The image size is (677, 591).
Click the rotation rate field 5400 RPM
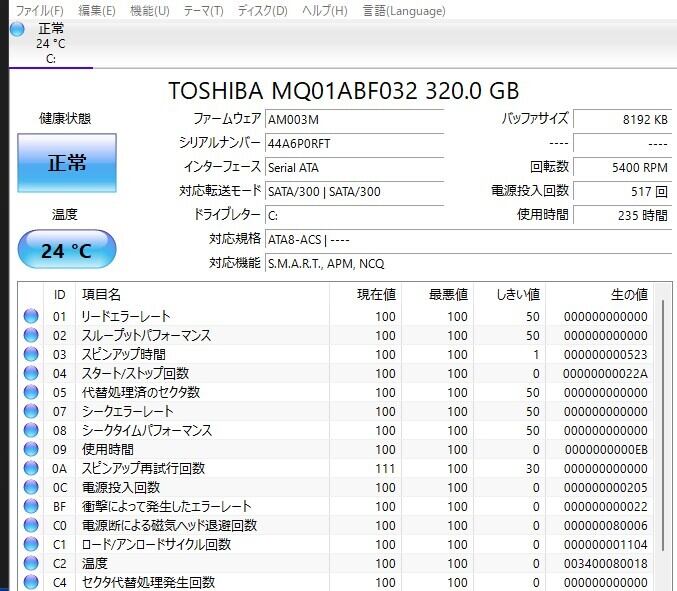(623, 168)
